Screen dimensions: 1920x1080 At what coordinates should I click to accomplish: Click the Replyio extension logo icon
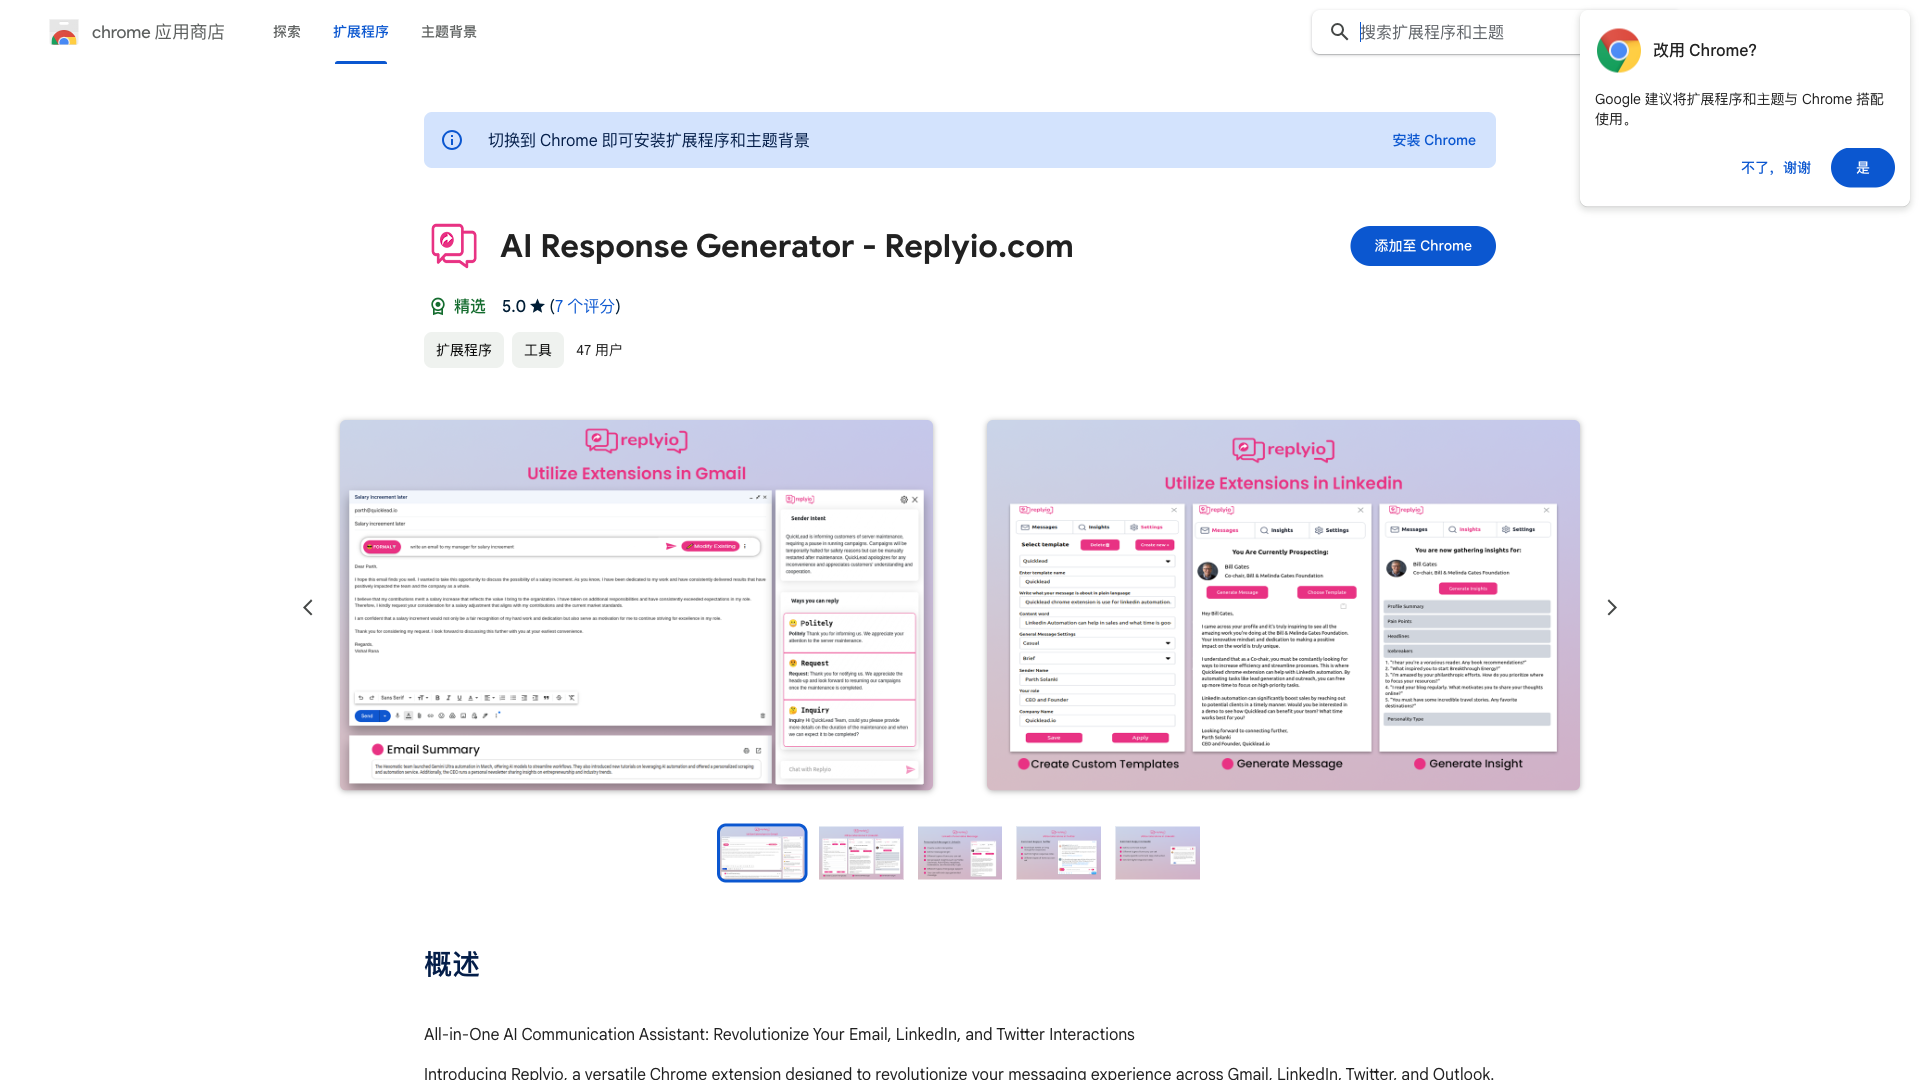pos(453,245)
